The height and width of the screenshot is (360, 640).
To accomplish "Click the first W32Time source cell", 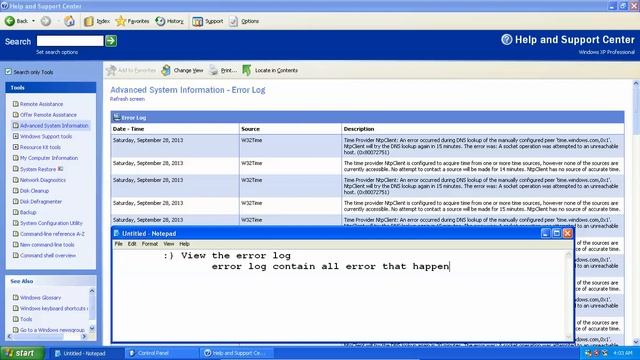I will 291,146.
